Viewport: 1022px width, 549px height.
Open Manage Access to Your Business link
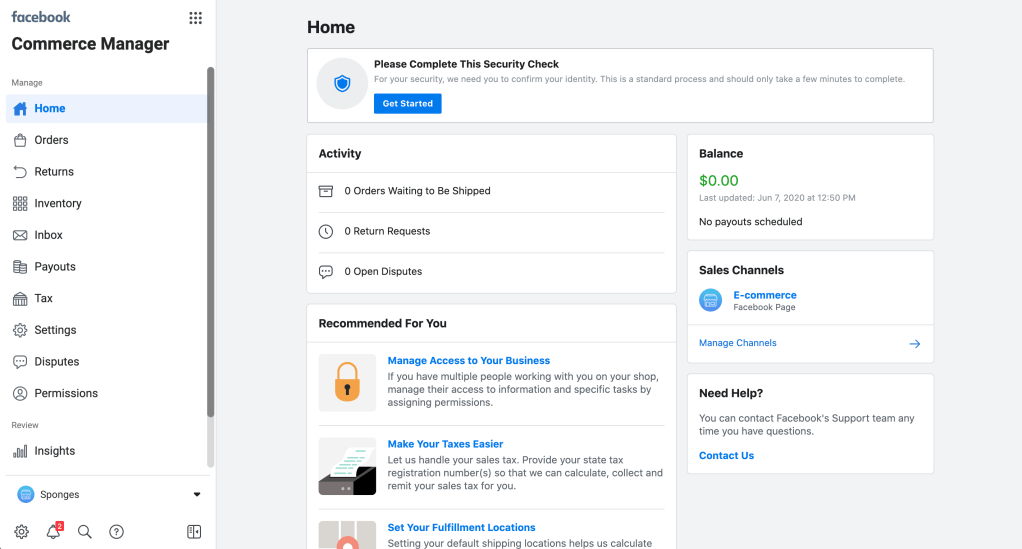click(468, 360)
